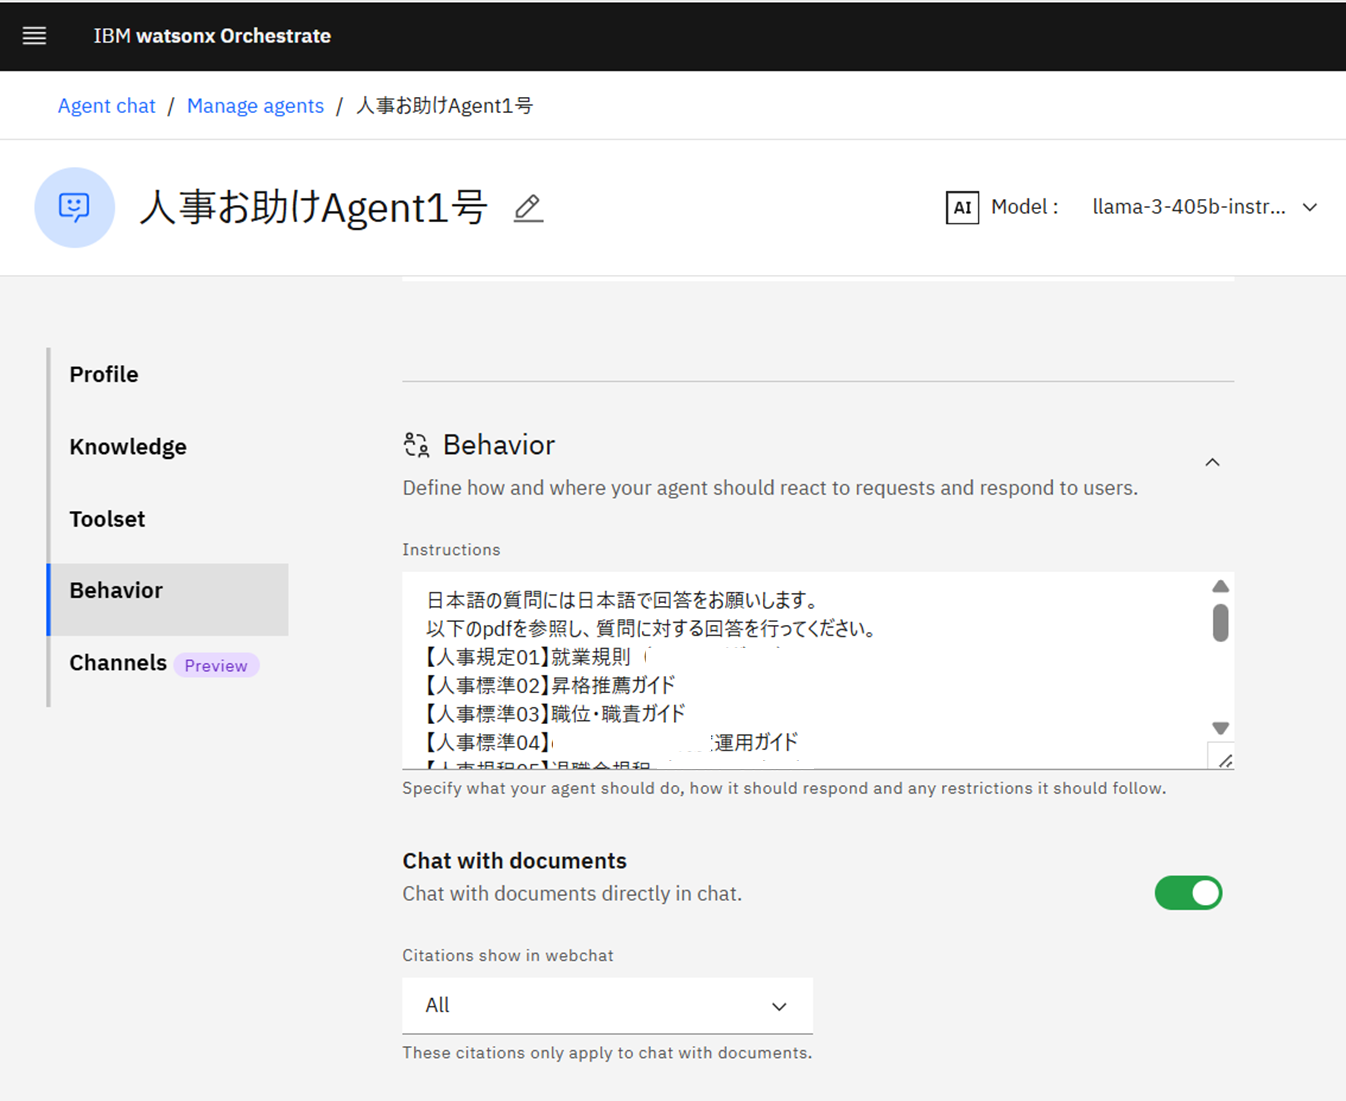
Task: Collapse the Behavior section with chevron
Action: pos(1212,462)
